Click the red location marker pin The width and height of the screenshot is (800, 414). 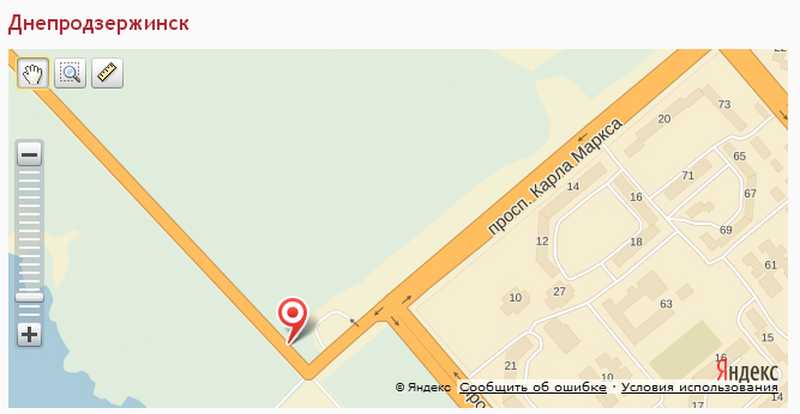[292, 319]
